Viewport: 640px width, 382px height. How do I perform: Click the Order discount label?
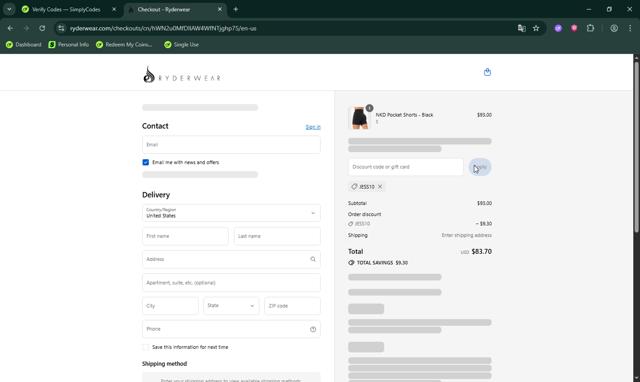(364, 214)
